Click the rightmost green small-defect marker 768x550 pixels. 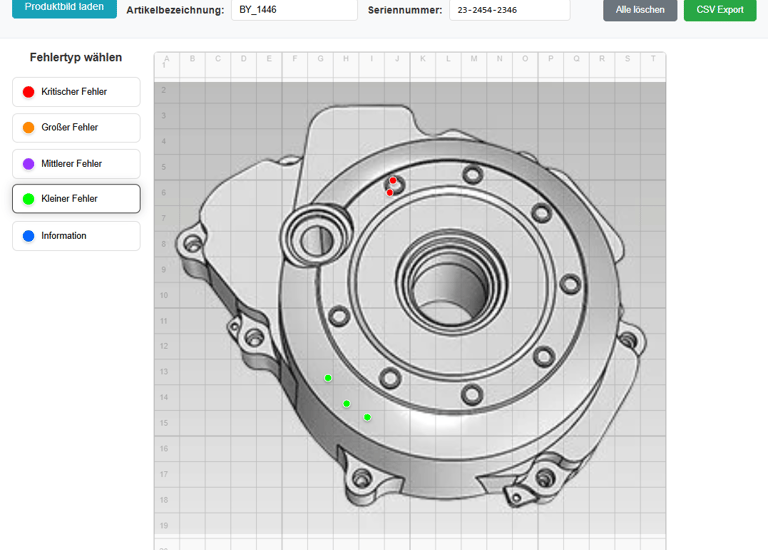(x=367, y=417)
